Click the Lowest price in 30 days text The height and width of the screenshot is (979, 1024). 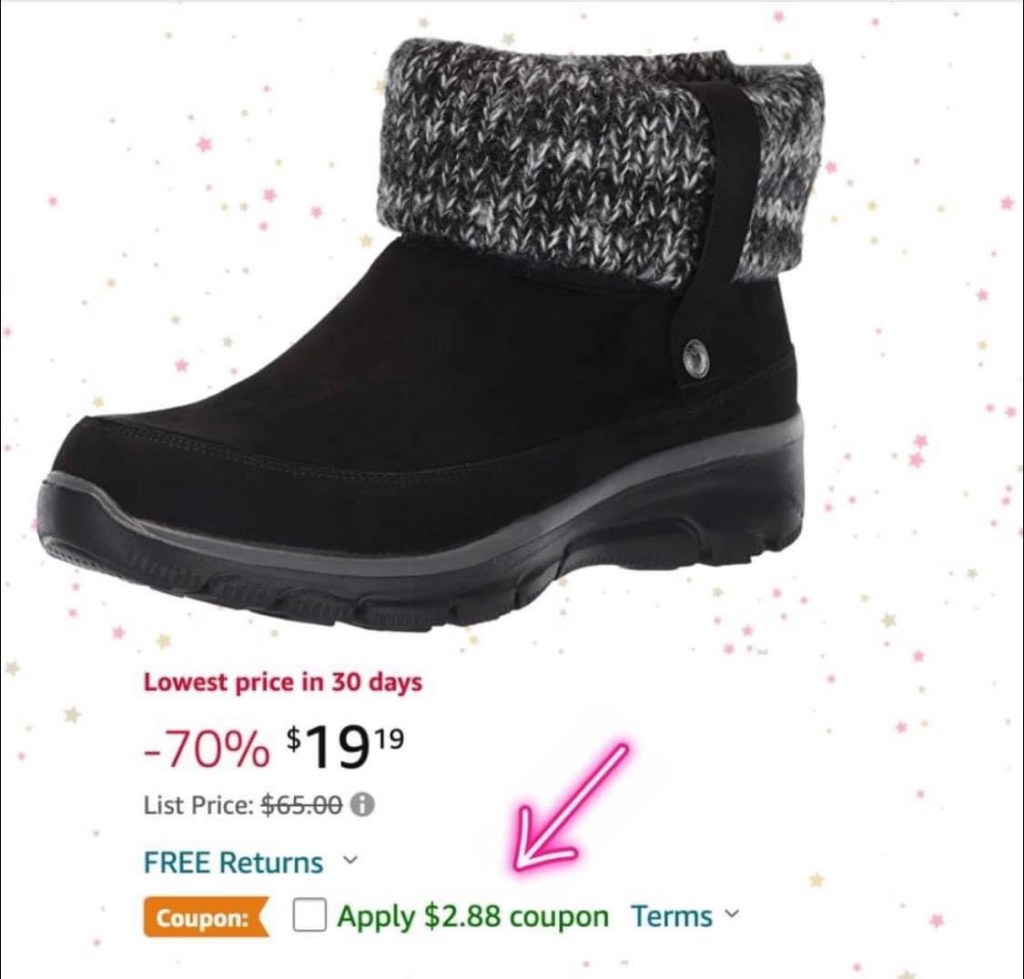coord(283,682)
